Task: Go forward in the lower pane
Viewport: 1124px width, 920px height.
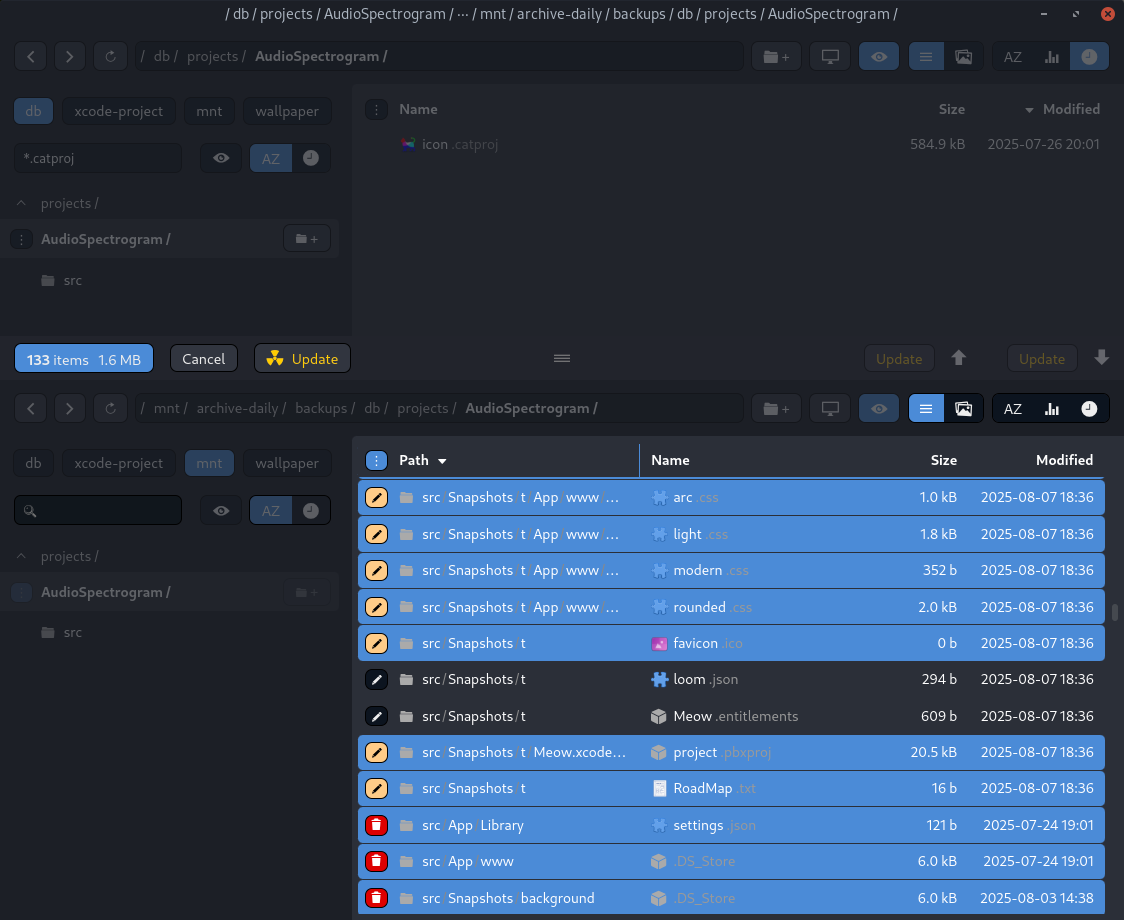Action: pyautogui.click(x=70, y=409)
